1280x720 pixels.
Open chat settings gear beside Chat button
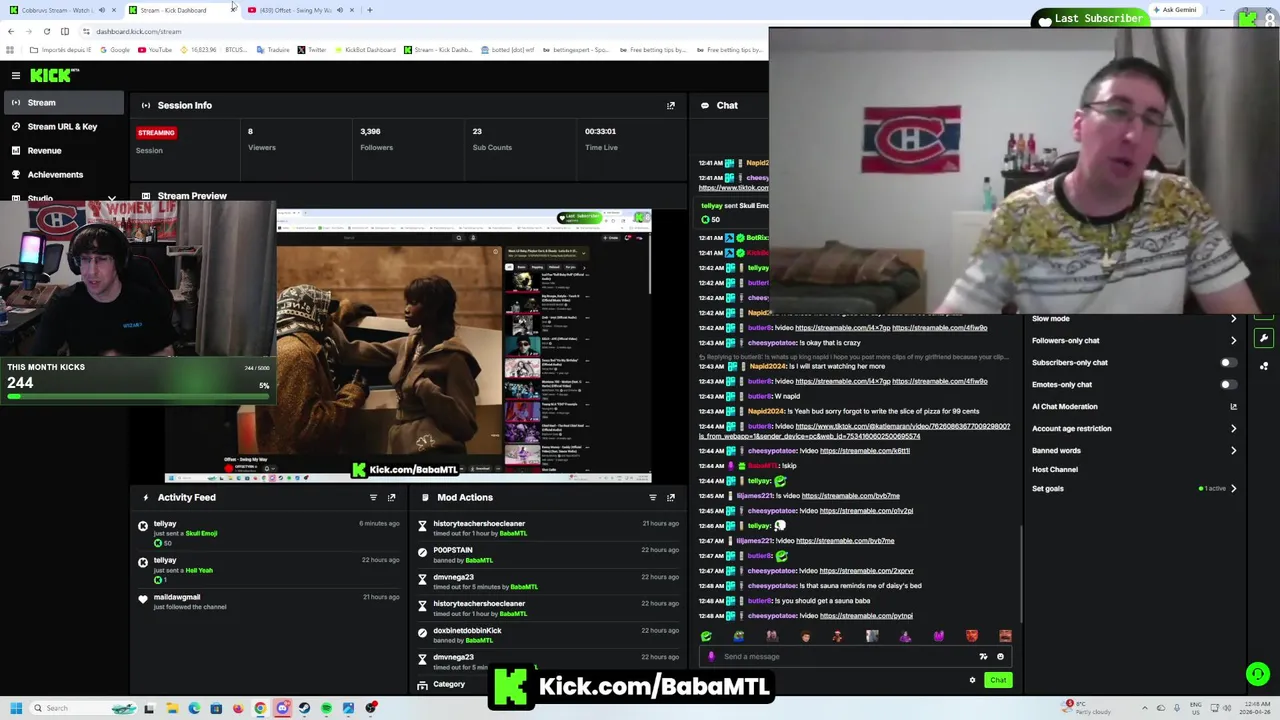(x=972, y=680)
